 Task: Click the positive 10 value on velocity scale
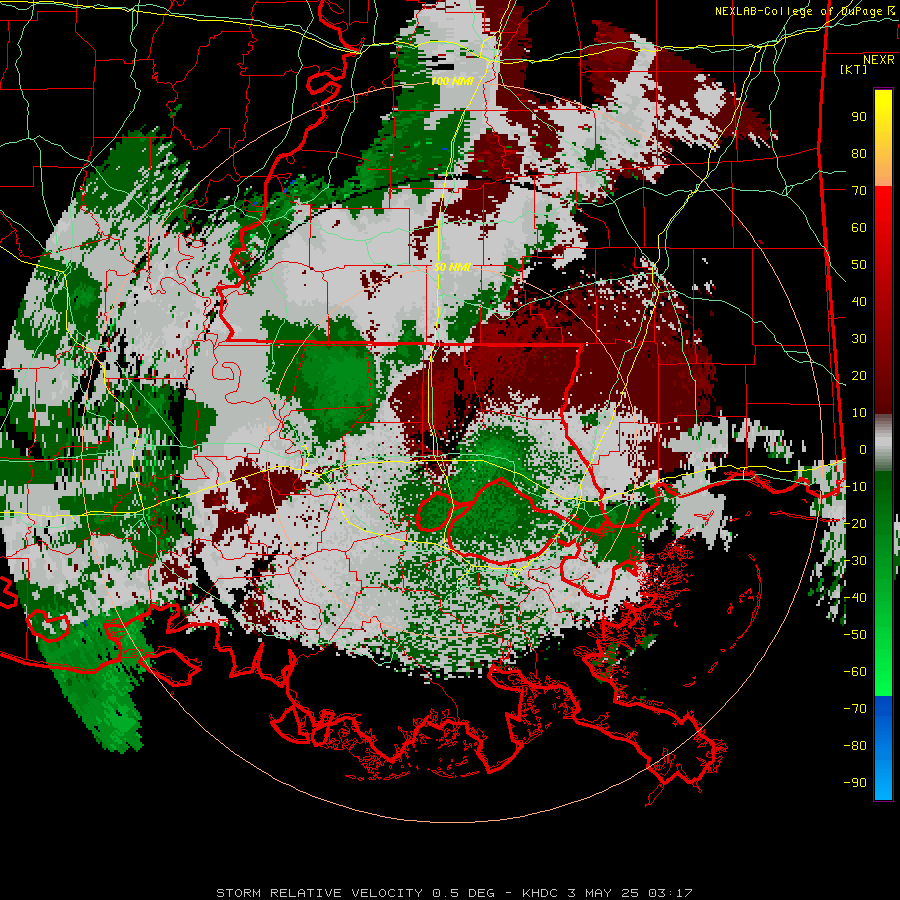[x=859, y=413]
